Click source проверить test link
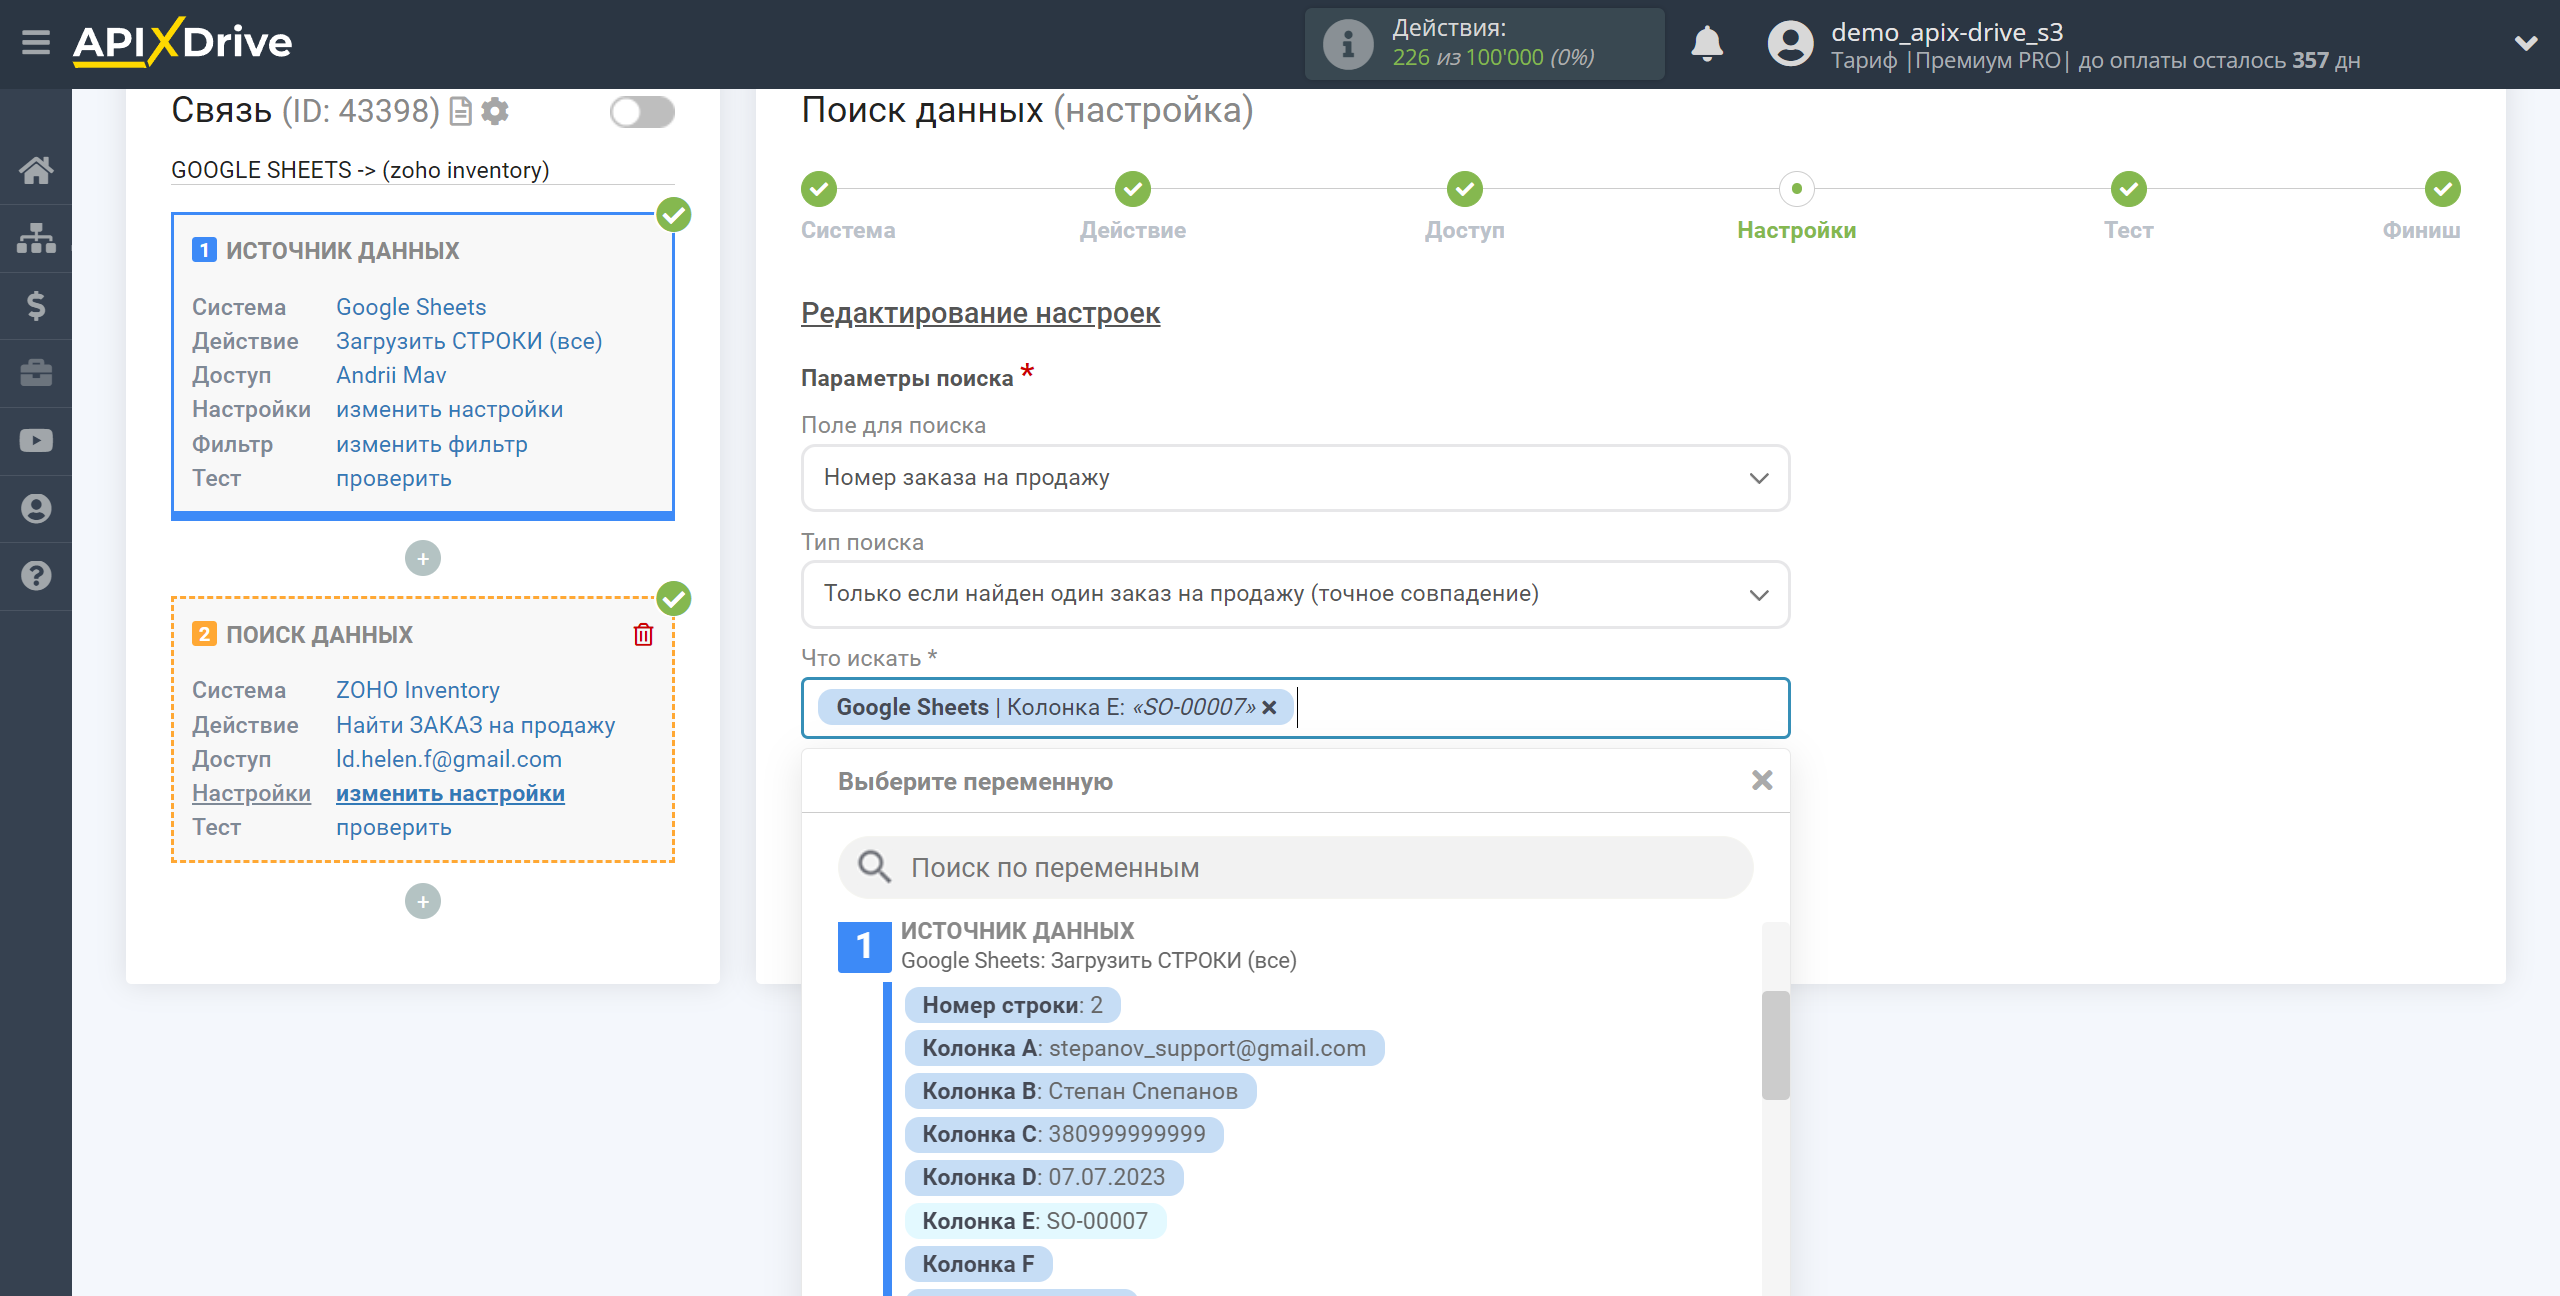2560x1296 pixels. click(x=394, y=478)
